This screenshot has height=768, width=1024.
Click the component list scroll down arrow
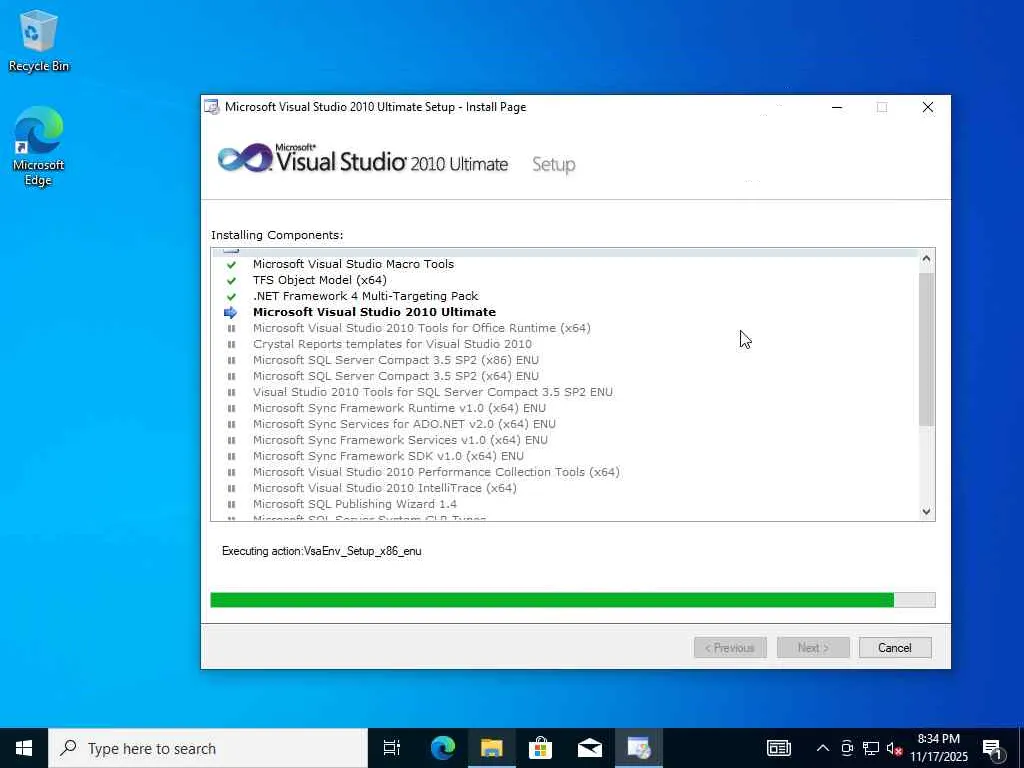[926, 512]
